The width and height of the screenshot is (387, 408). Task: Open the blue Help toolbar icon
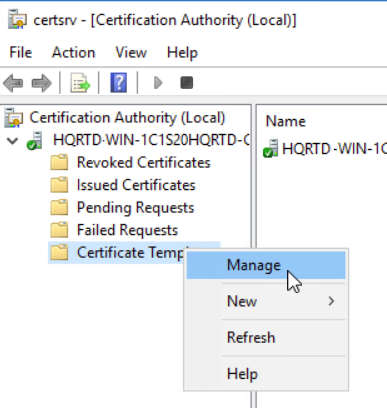[x=119, y=83]
